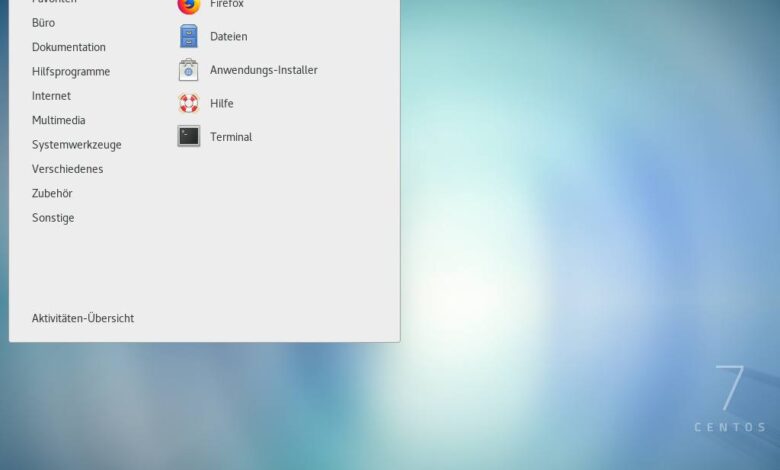Open the Aktivitäten-Übersicht link

click(82, 318)
